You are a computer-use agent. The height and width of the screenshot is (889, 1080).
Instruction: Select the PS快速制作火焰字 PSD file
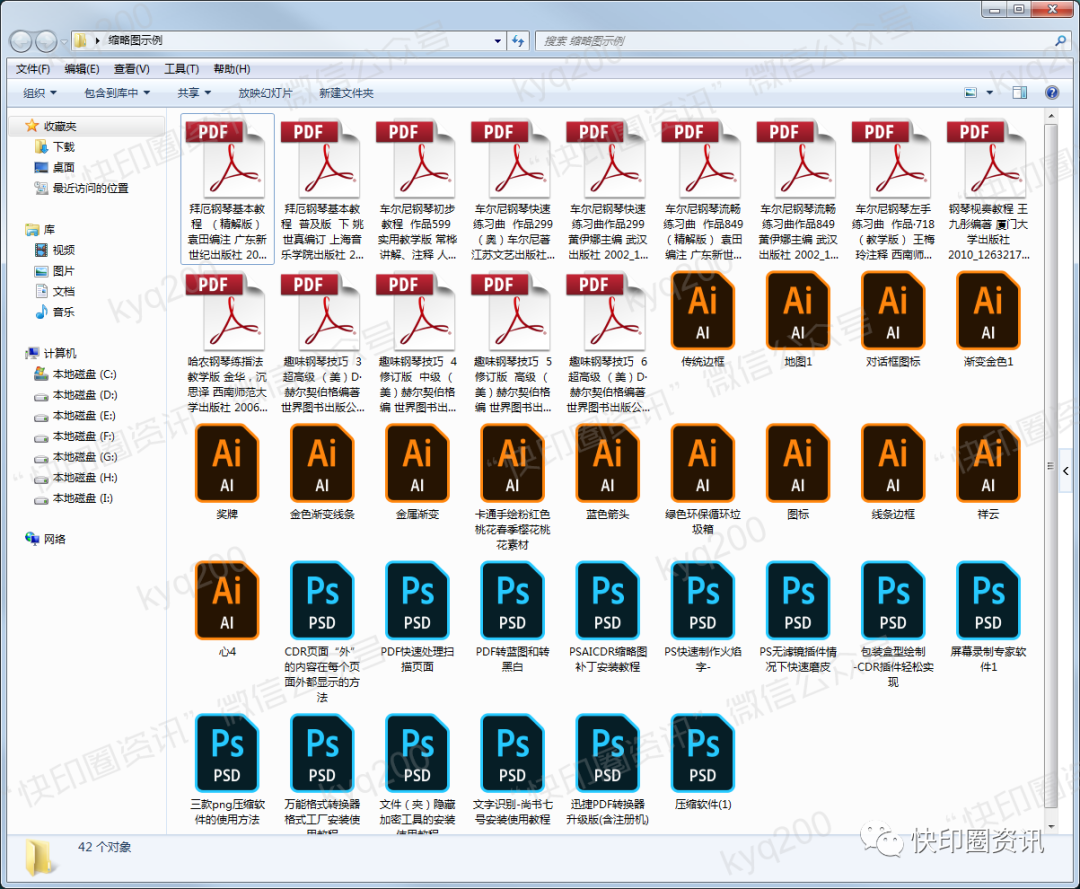click(x=703, y=617)
